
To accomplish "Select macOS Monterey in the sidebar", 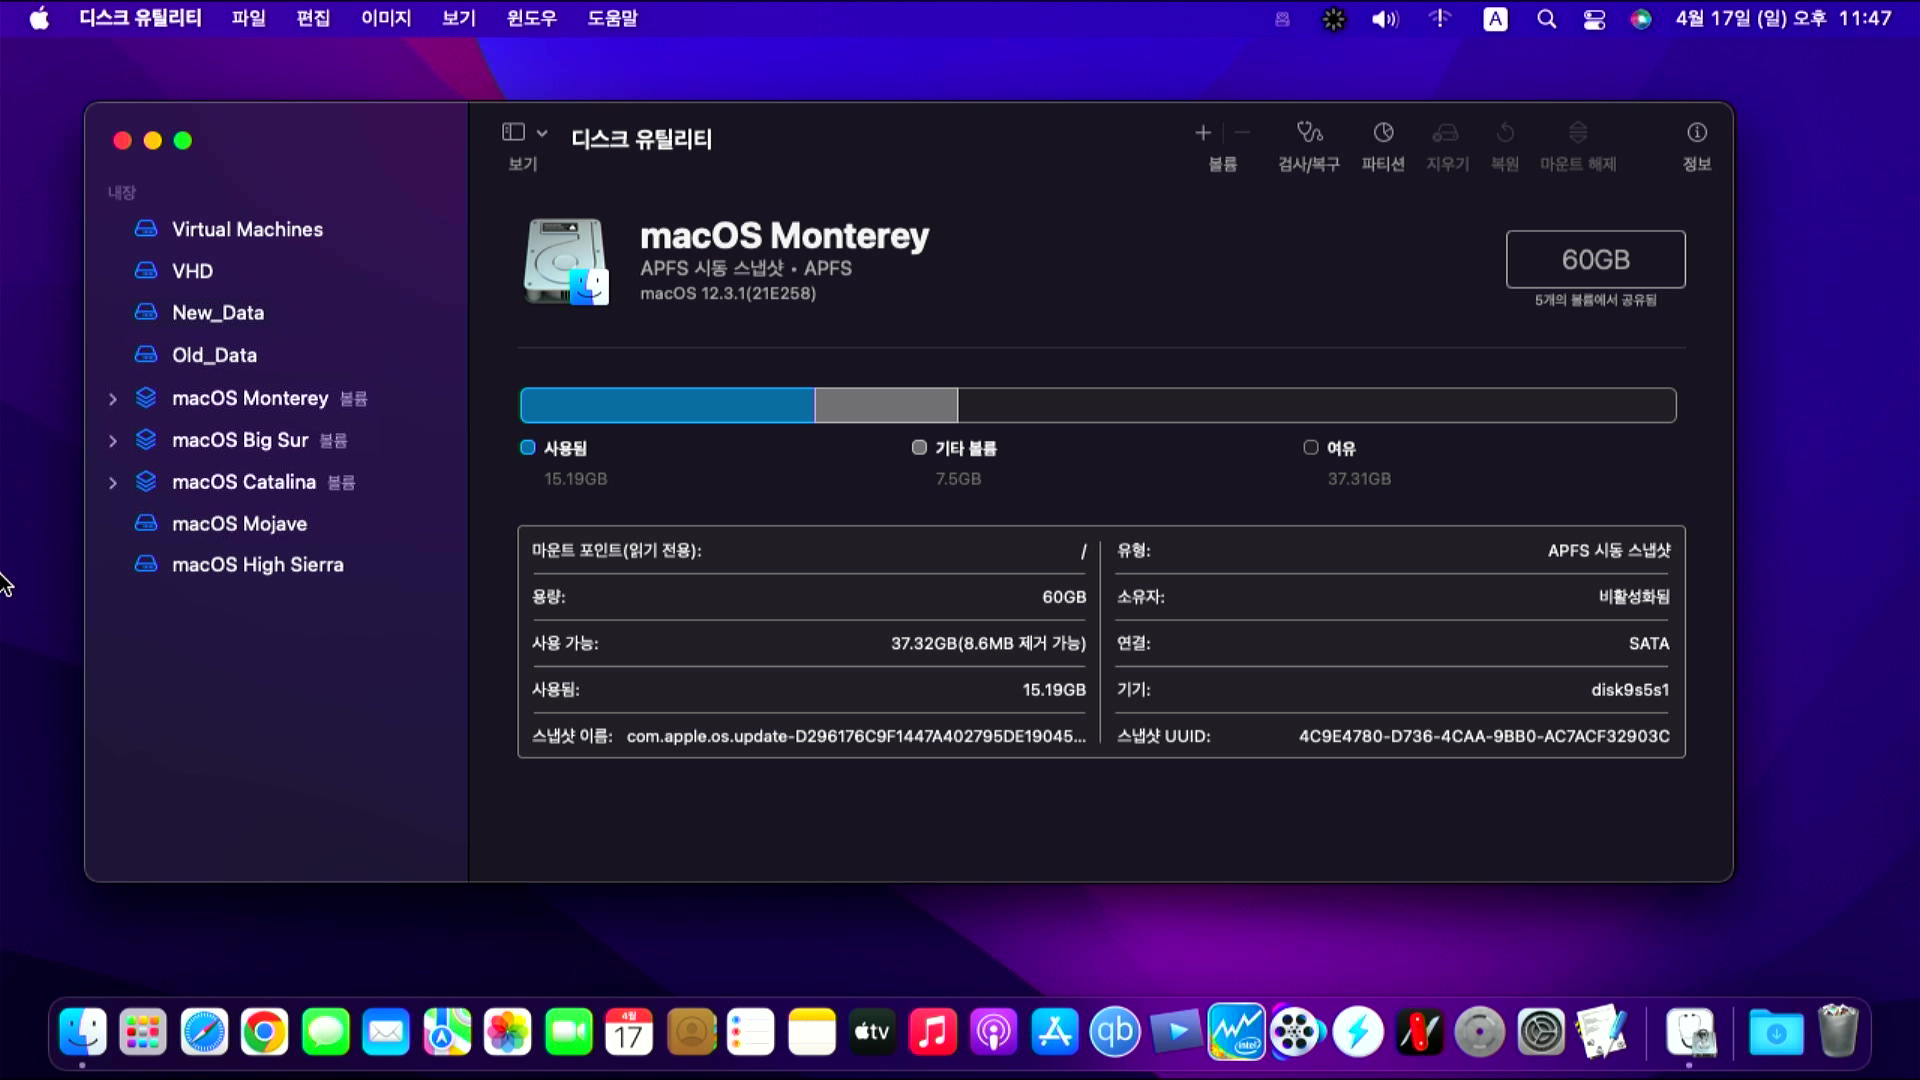I will [x=250, y=398].
